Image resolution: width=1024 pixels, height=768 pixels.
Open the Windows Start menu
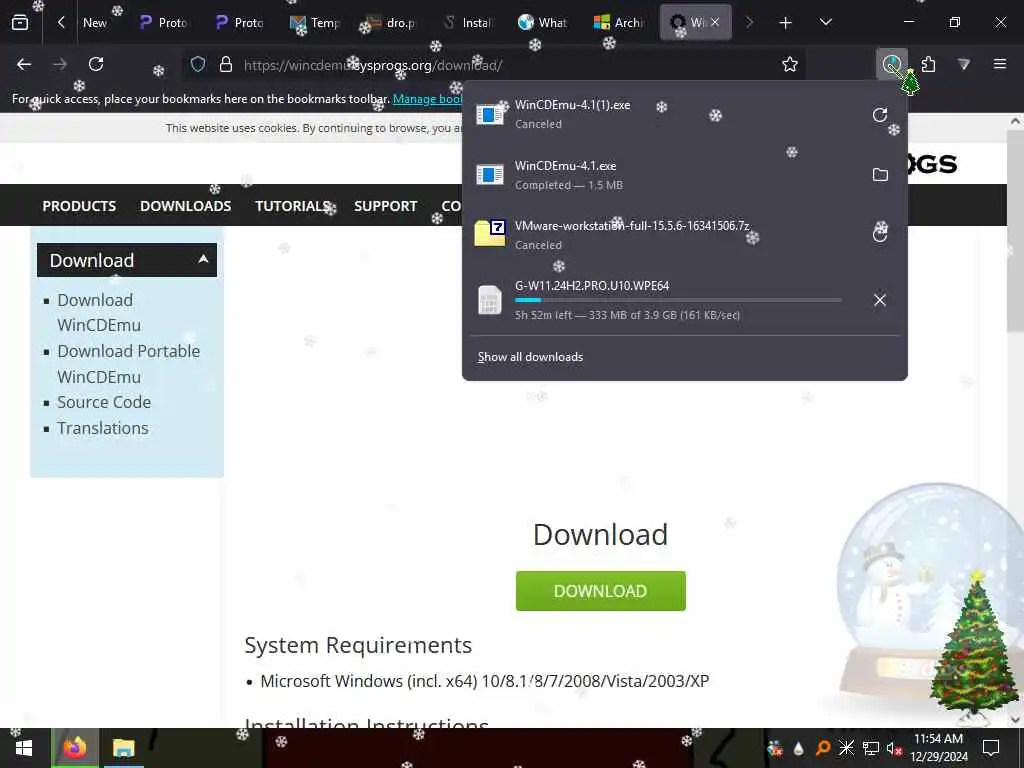click(x=24, y=748)
